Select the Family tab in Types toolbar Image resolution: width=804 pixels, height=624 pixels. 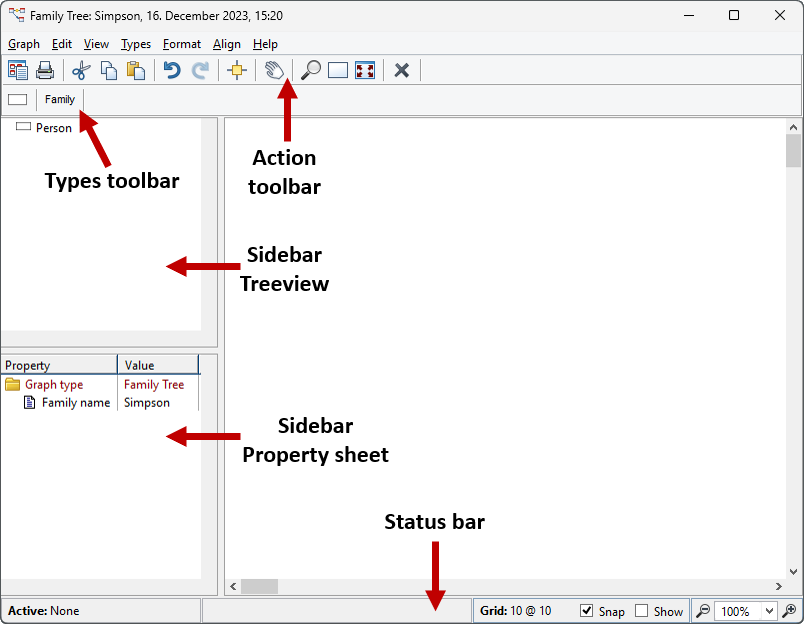pyautogui.click(x=60, y=99)
